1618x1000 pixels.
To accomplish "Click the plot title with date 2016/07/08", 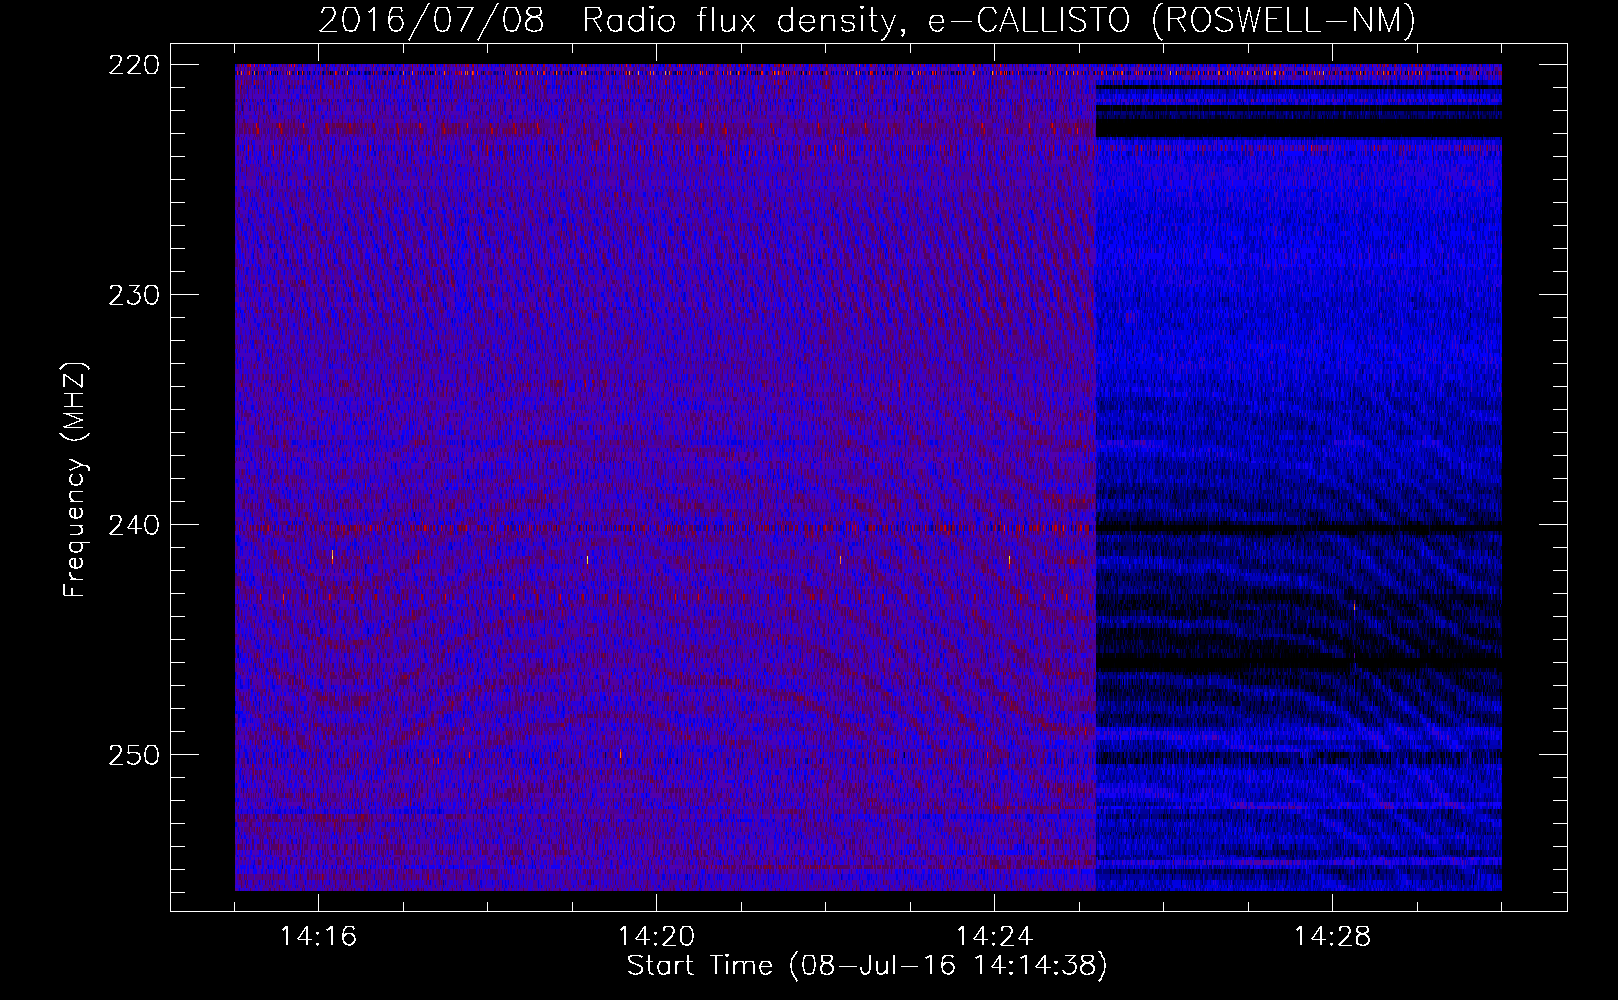I will point(867,20).
